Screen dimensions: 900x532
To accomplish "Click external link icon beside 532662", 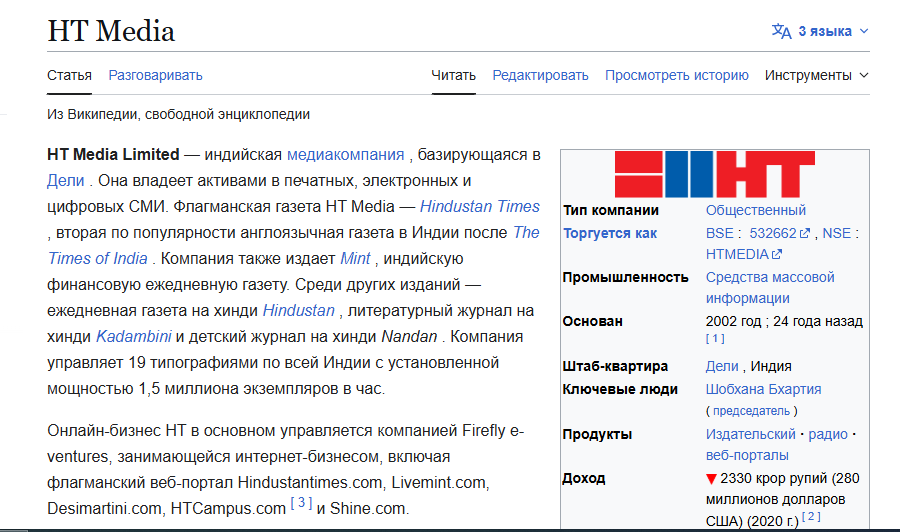I will coord(805,233).
